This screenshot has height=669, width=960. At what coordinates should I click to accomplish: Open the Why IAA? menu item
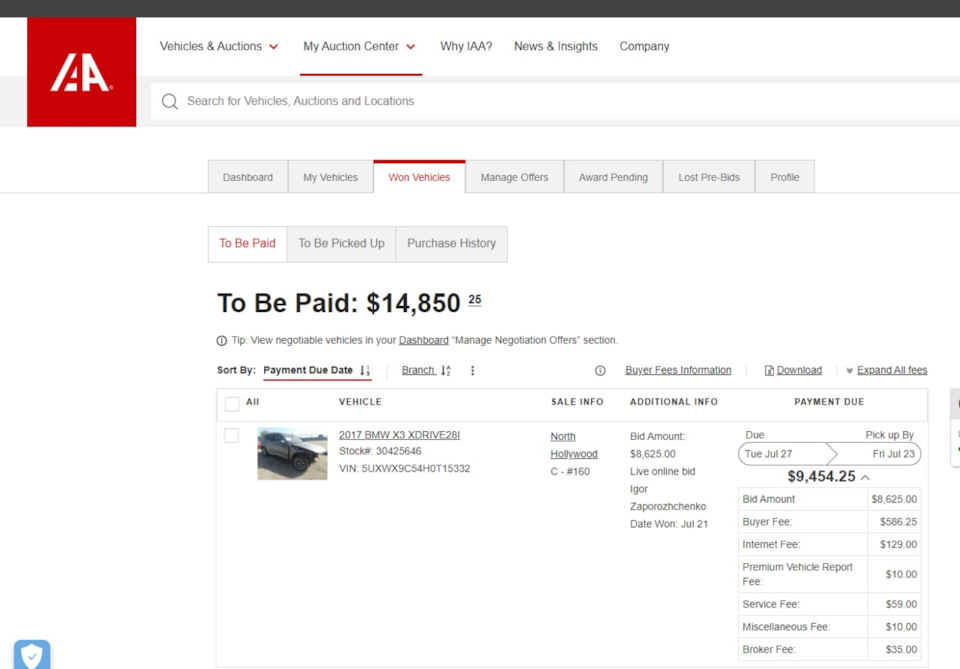pyautogui.click(x=466, y=47)
